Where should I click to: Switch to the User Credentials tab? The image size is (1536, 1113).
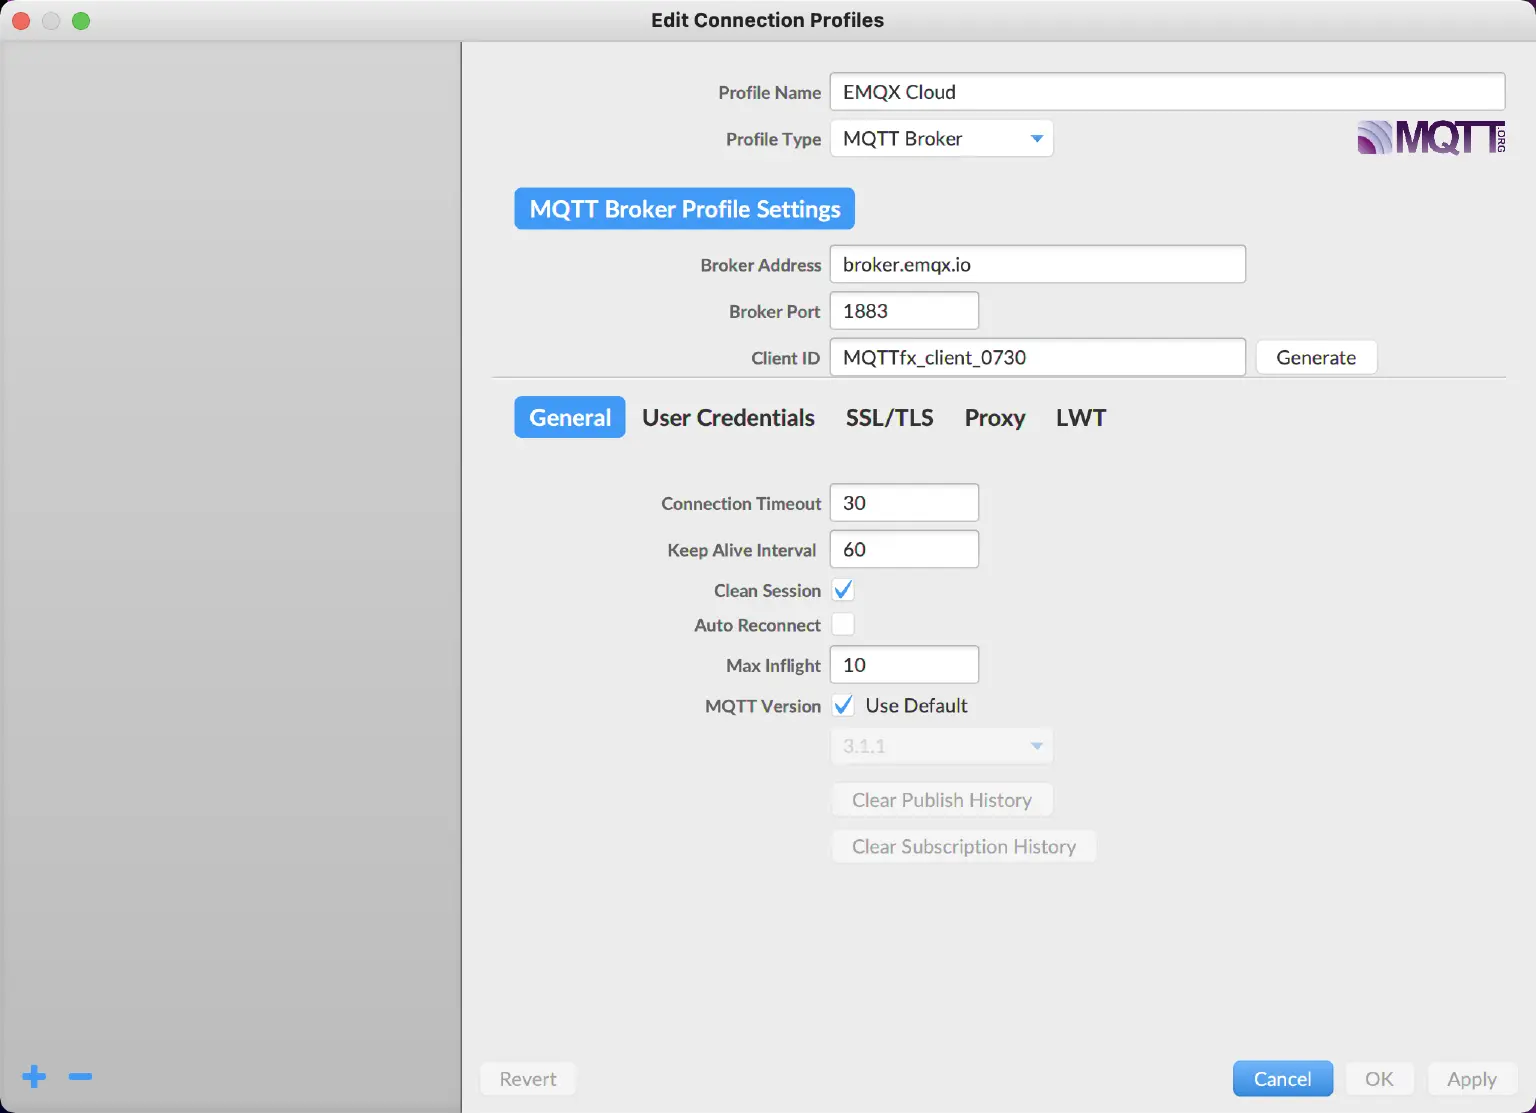click(x=728, y=417)
